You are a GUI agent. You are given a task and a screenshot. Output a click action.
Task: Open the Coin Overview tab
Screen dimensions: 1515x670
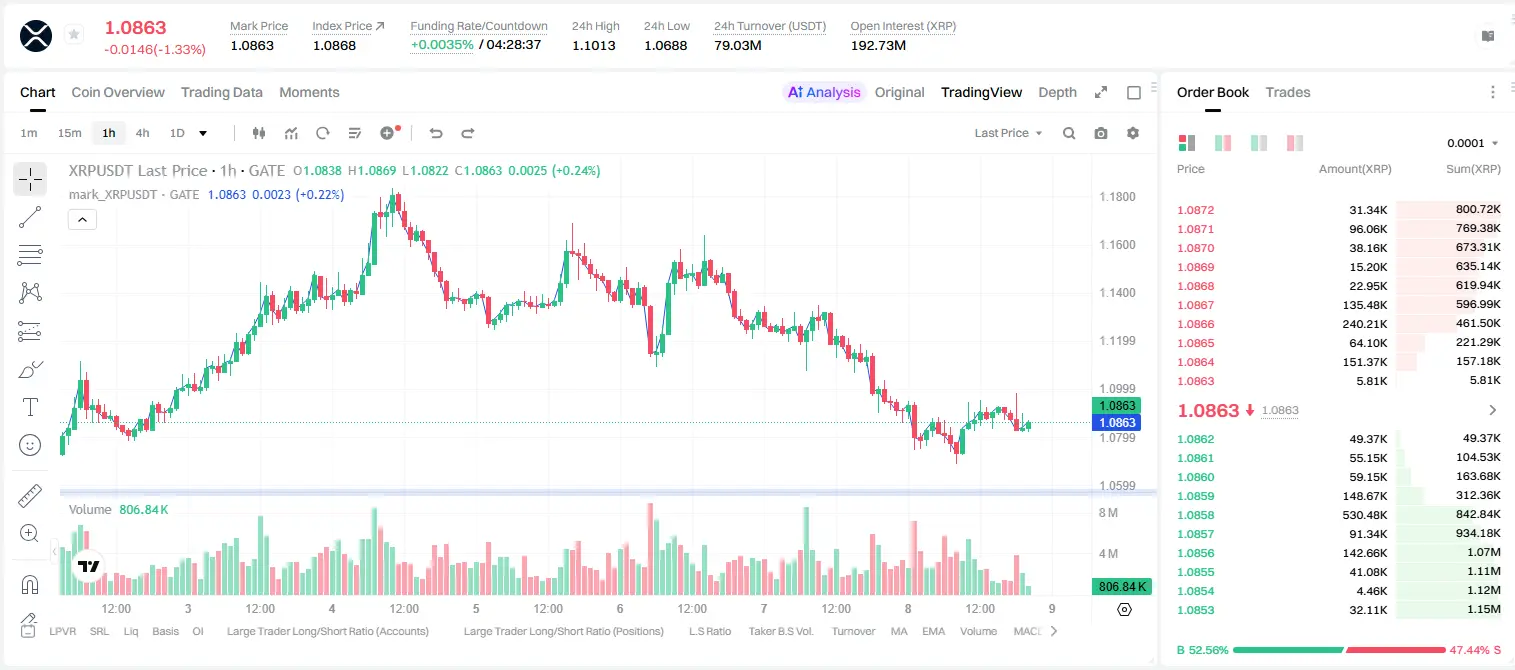118,92
